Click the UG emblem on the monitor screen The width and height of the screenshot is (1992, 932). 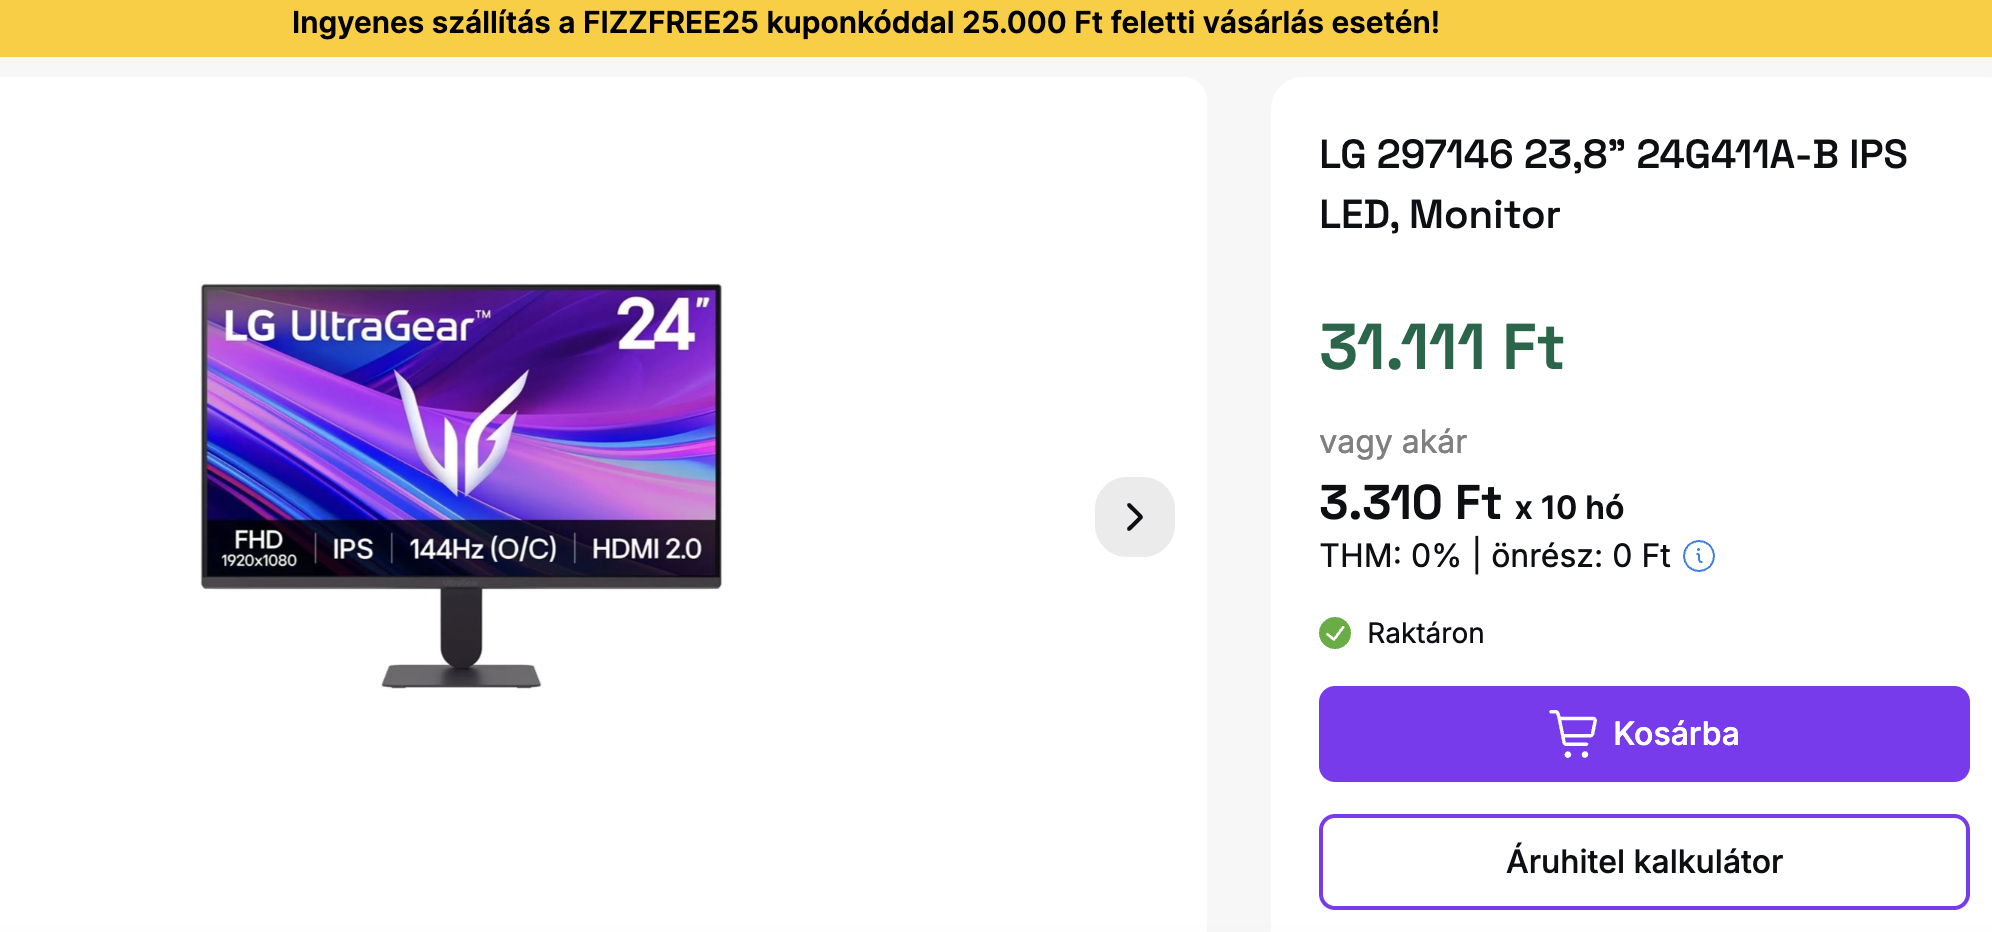(462, 432)
